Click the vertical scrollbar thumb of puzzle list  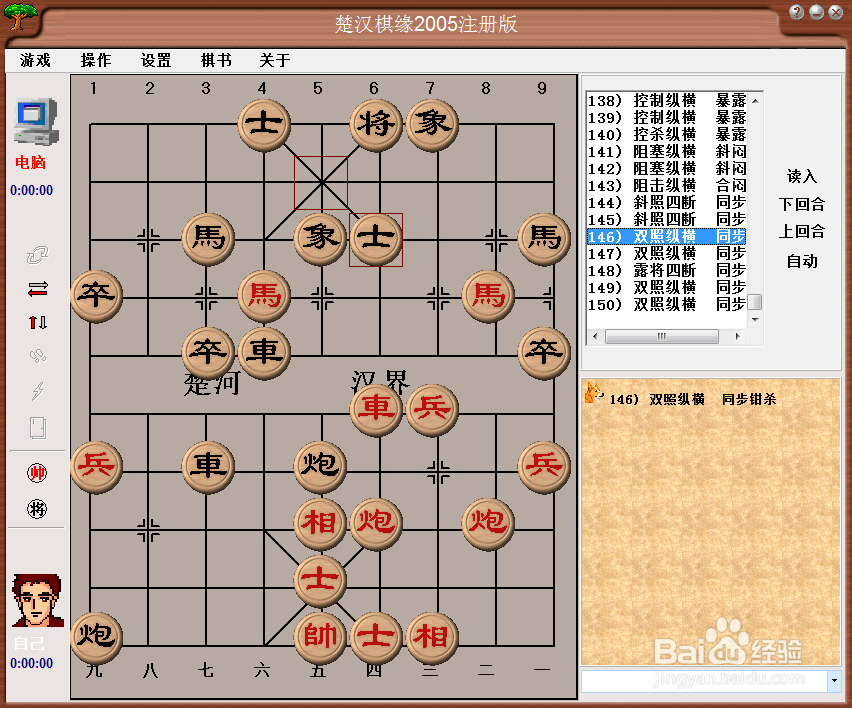point(755,302)
